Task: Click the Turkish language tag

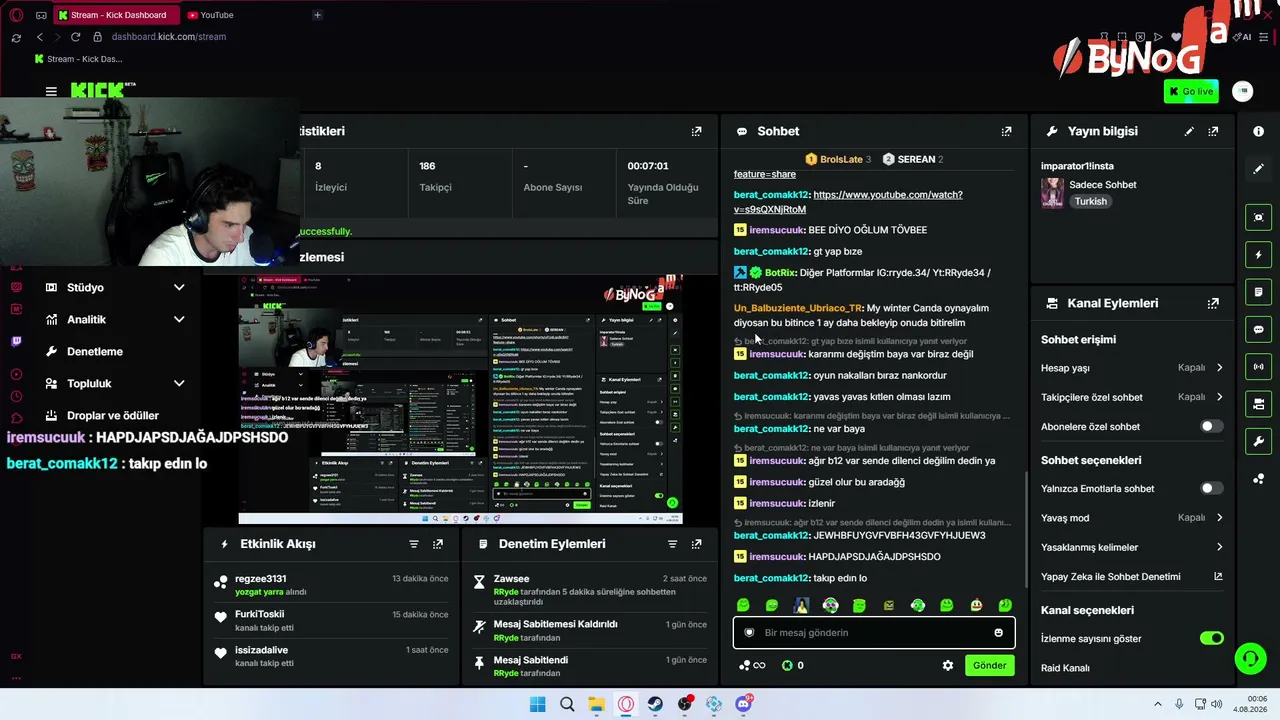Action: [x=1090, y=202]
